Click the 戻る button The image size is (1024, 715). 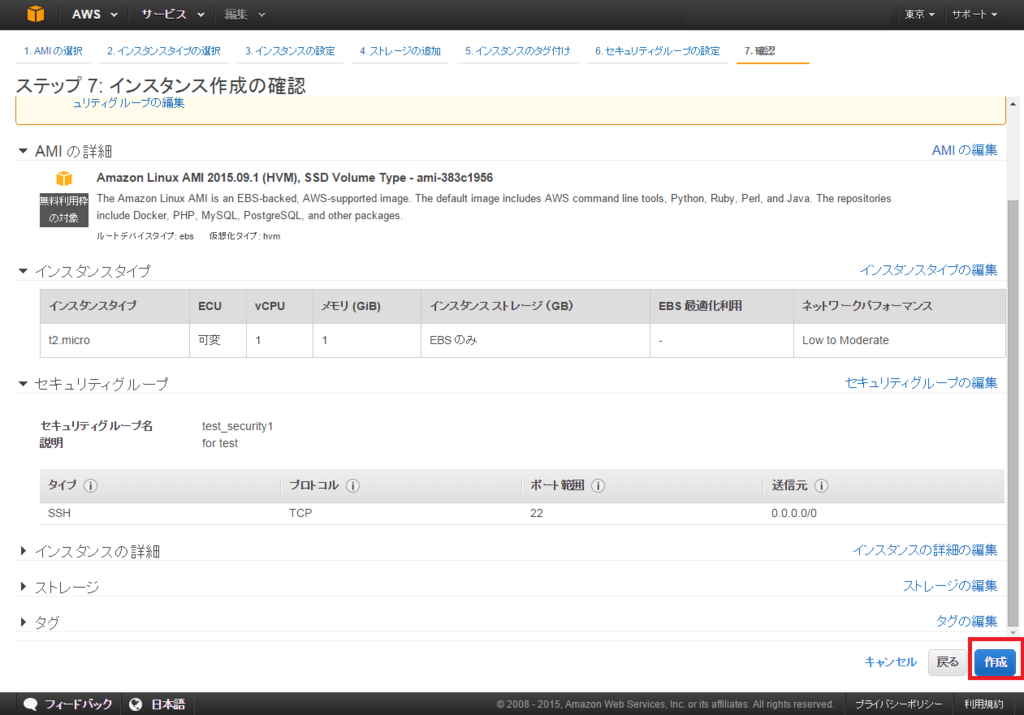pos(947,662)
